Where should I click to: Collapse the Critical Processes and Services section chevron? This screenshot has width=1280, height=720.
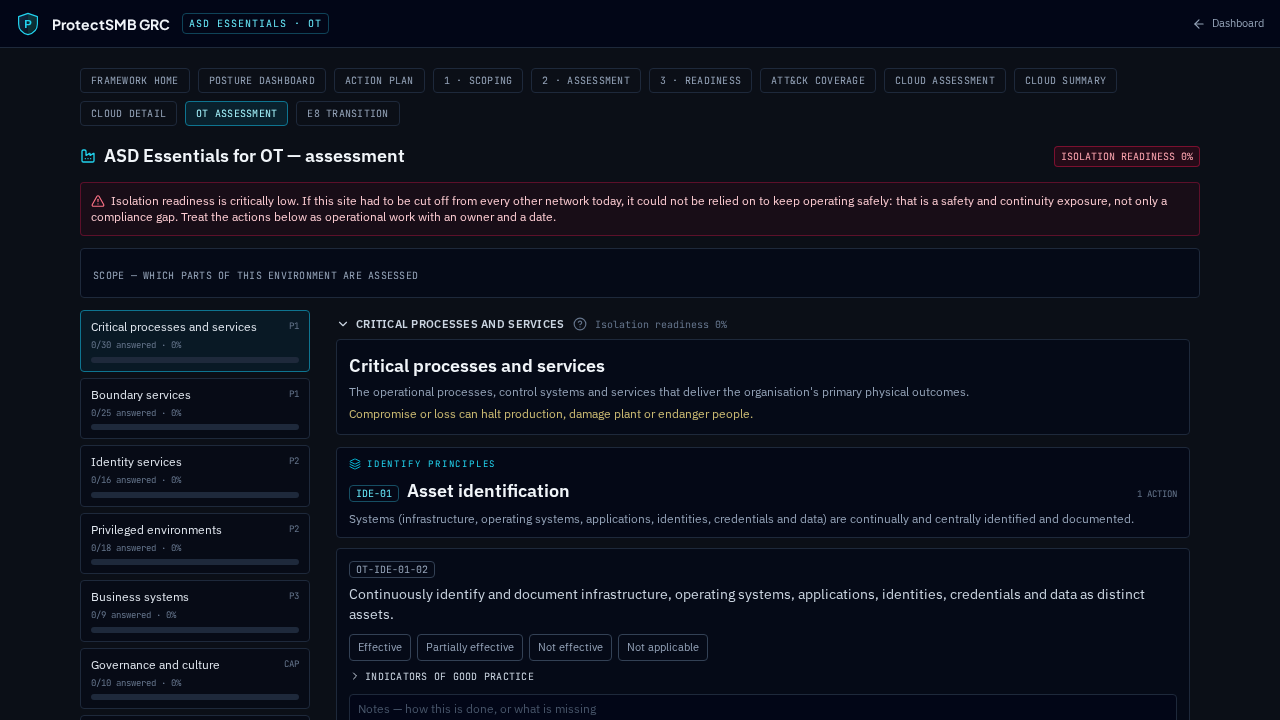click(x=343, y=324)
